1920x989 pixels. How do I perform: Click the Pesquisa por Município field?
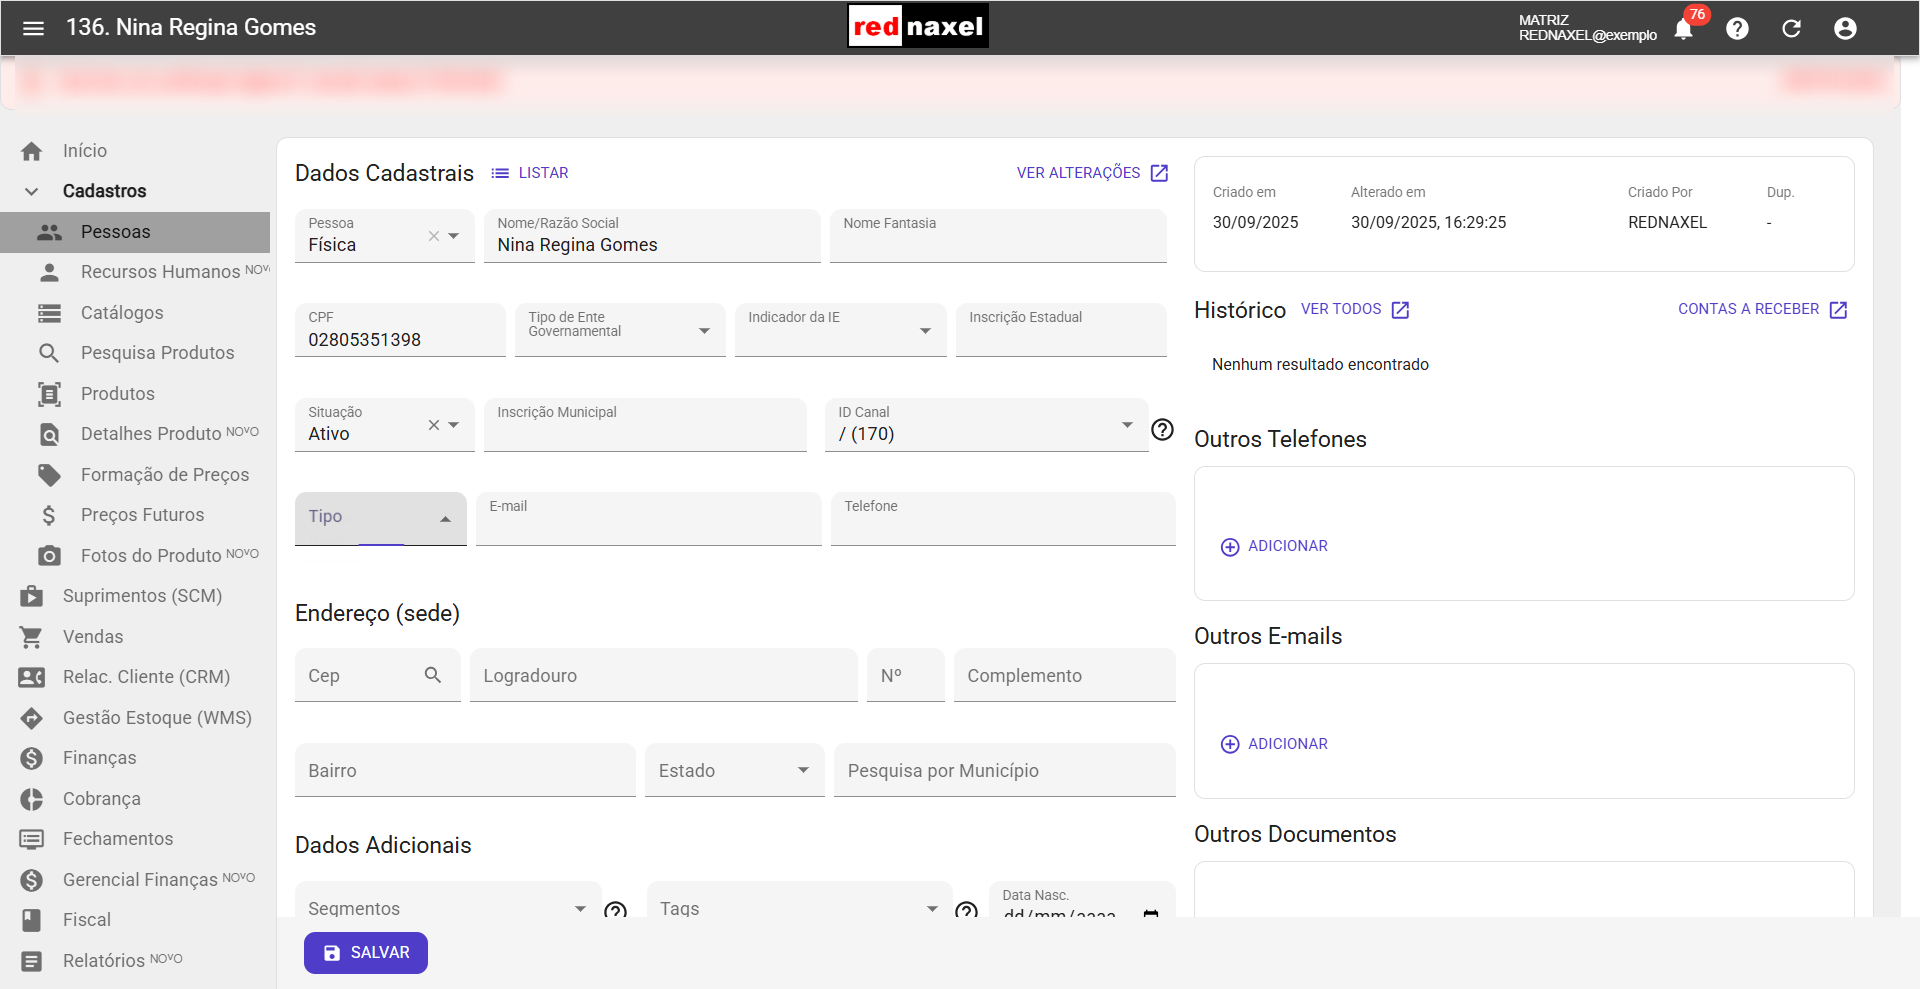pos(1005,770)
